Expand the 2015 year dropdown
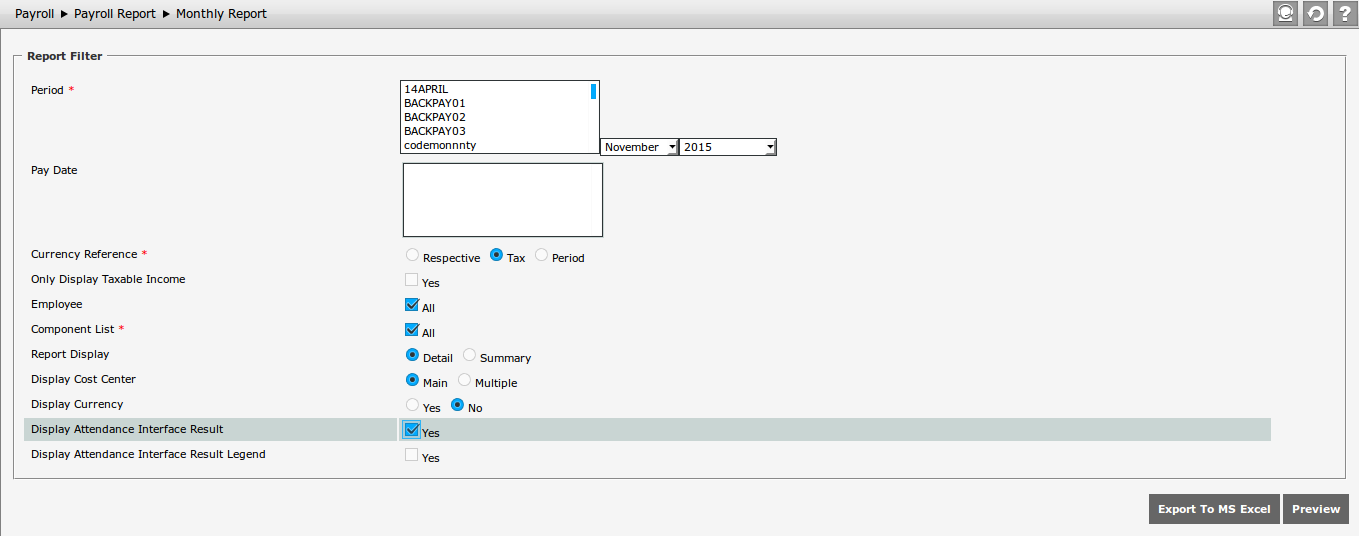This screenshot has width=1359, height=536. point(727,147)
